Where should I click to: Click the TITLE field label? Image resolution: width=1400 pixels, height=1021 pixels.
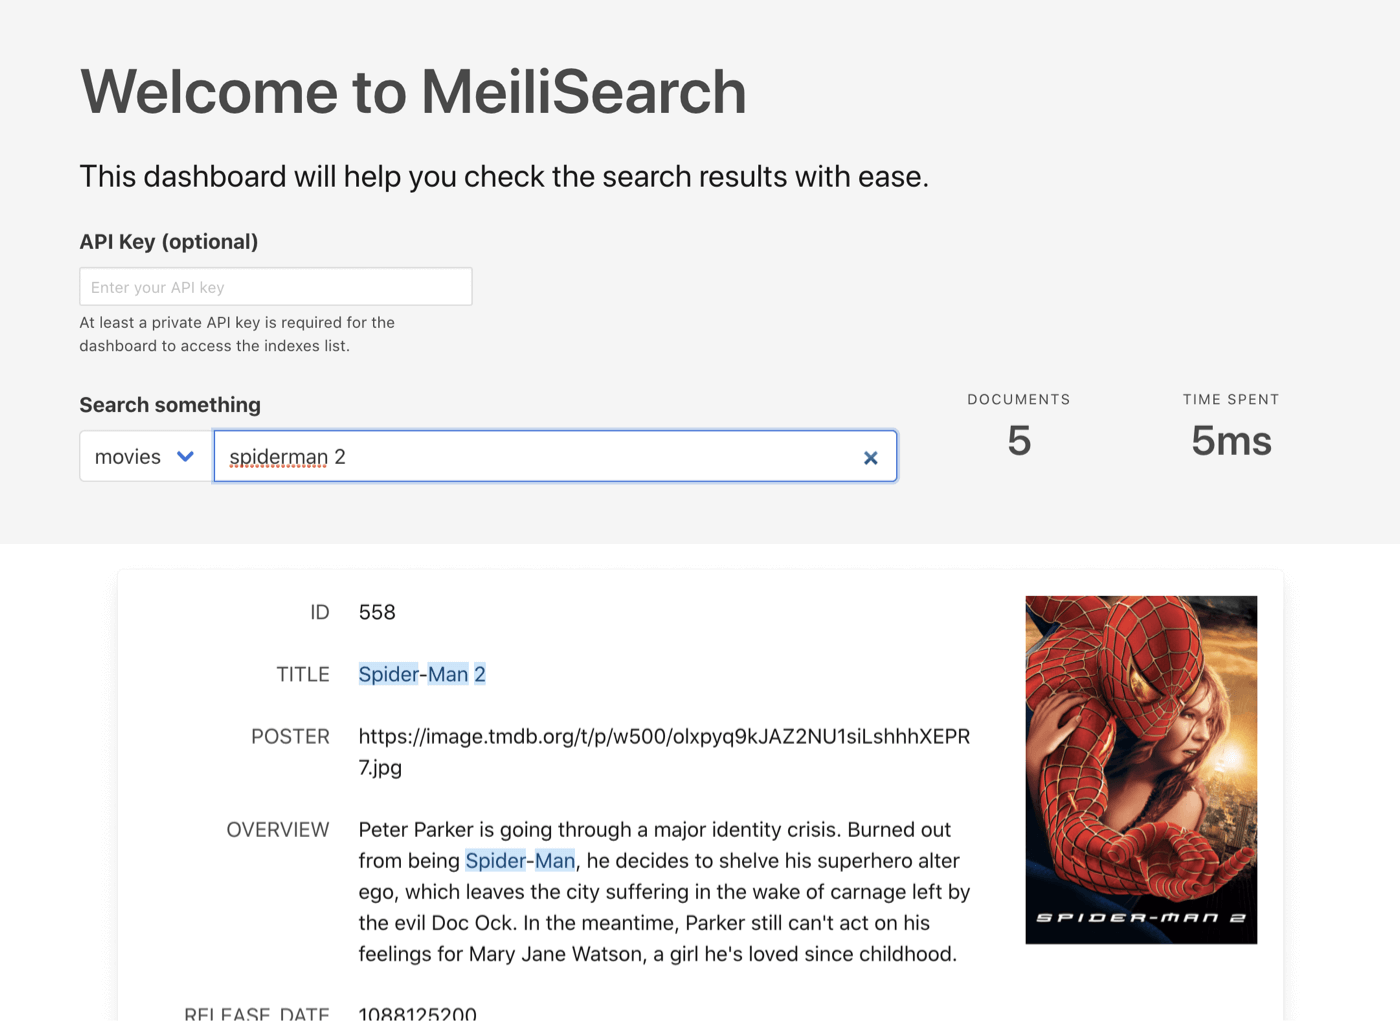[303, 674]
